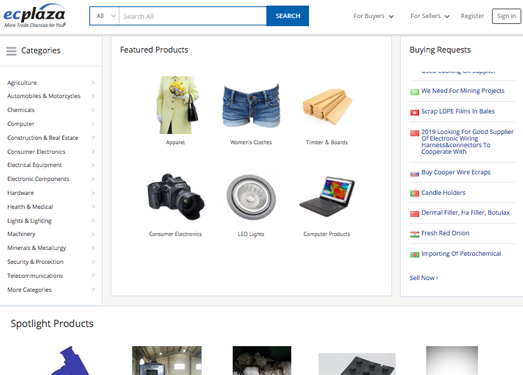Open the Consumer Electronics sidebar category

[x=36, y=151]
